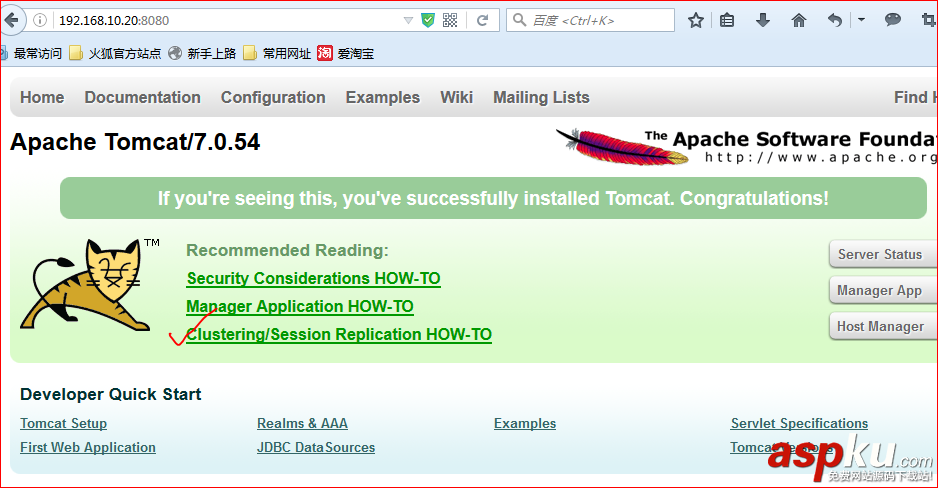Open the chat bubble icon
This screenshot has width=938, height=488.
[x=893, y=20]
